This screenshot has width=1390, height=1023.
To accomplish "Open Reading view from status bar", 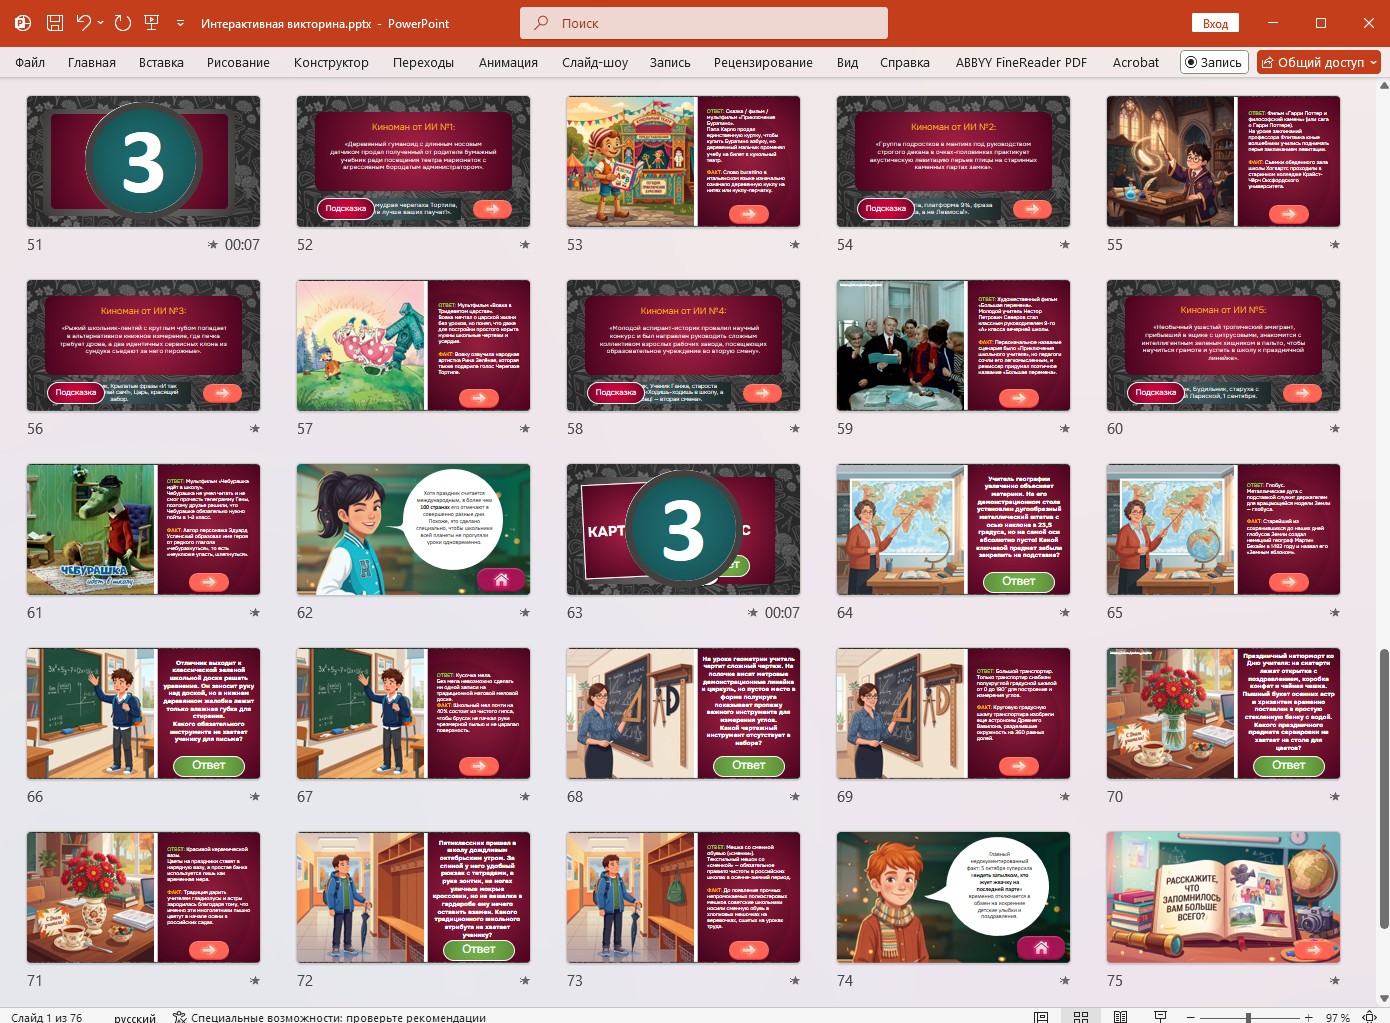I will [1120, 1016].
